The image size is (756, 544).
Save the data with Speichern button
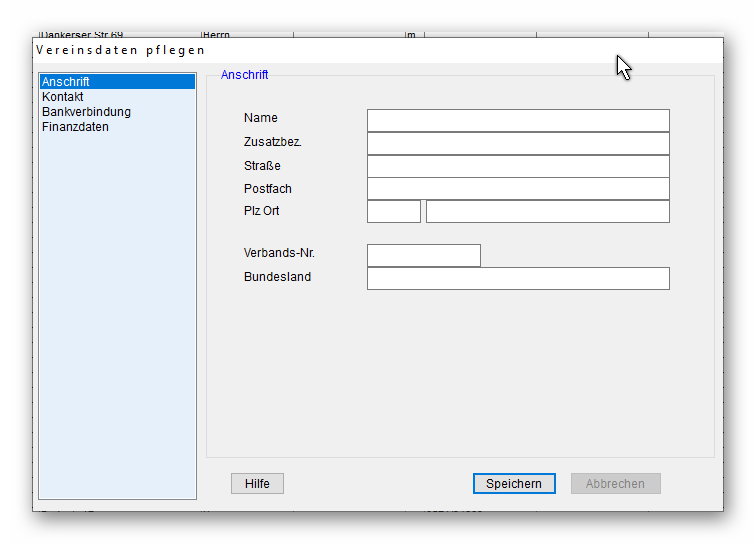coord(513,484)
